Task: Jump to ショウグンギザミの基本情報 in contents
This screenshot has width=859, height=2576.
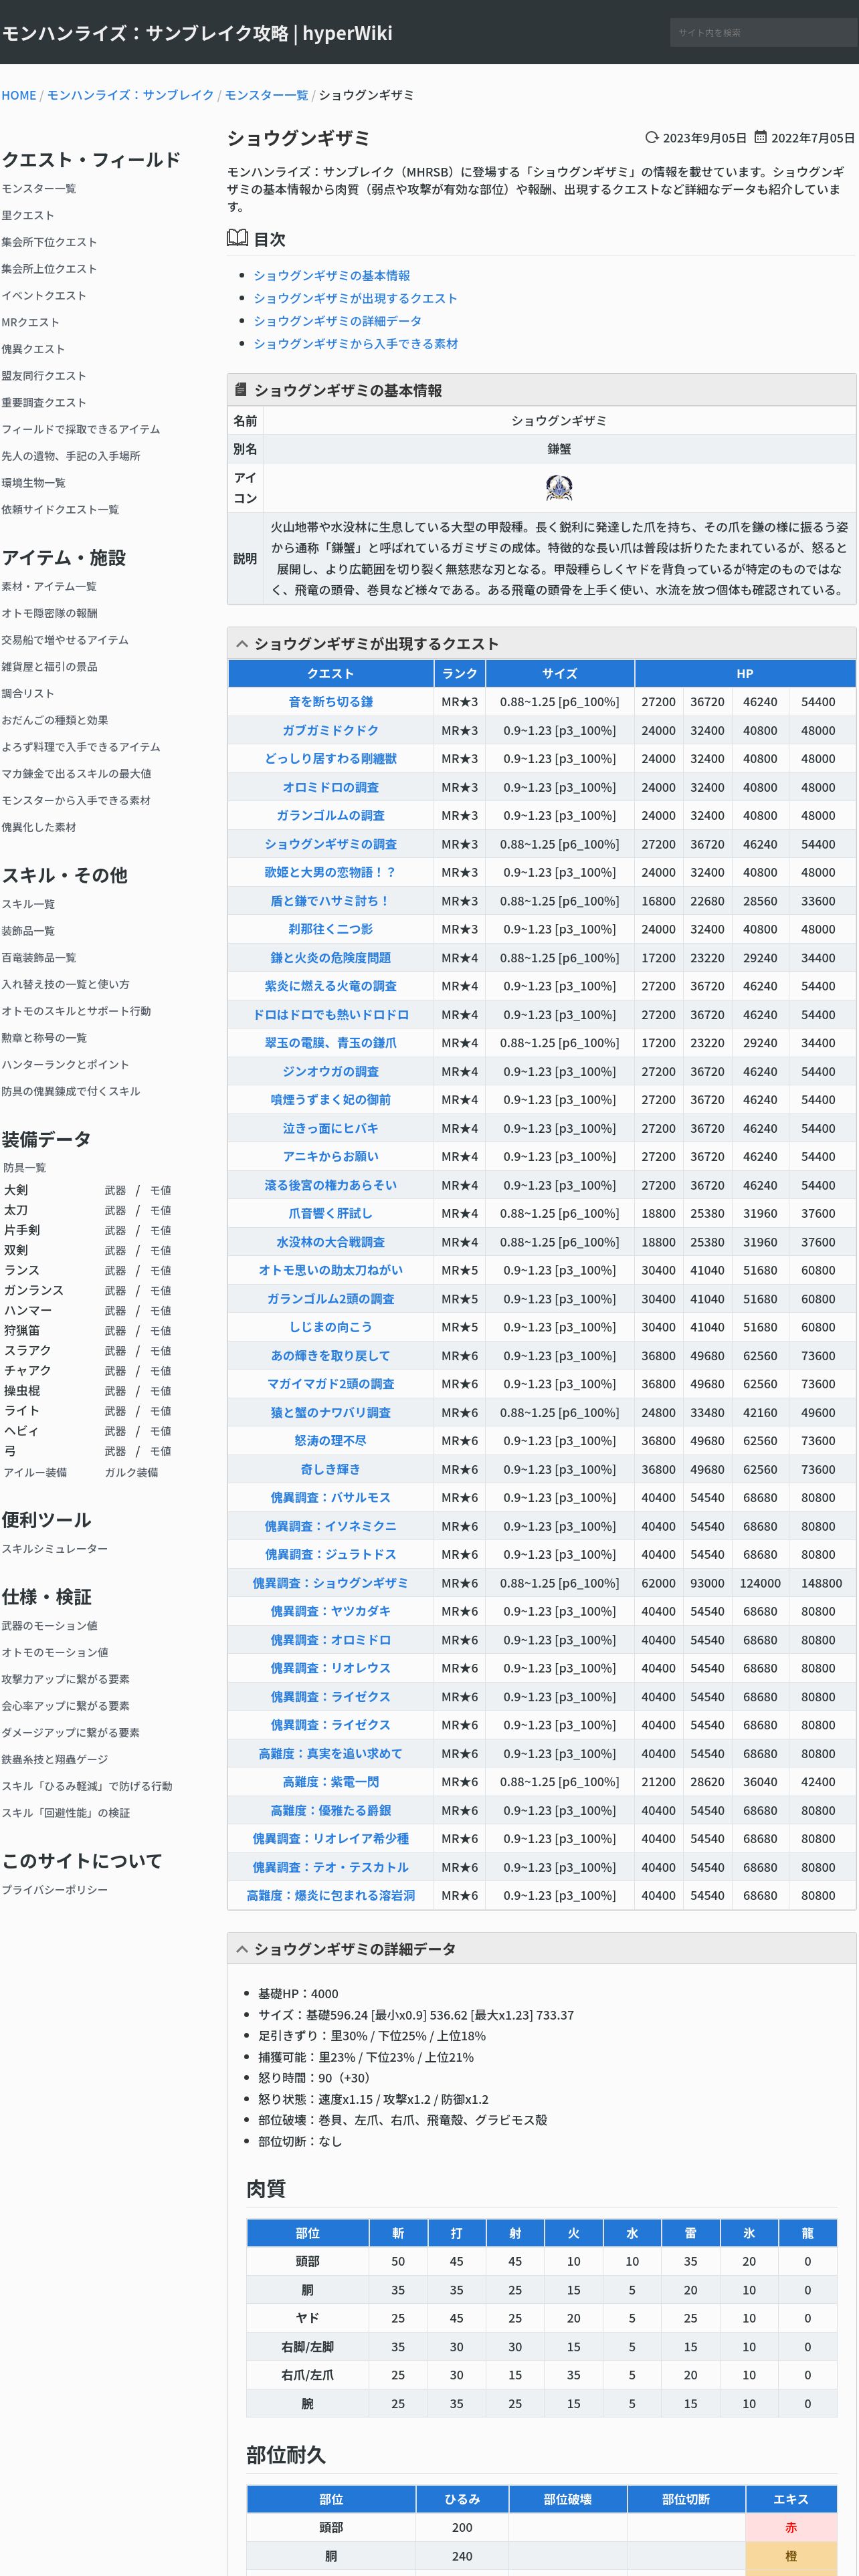Action: [x=331, y=275]
